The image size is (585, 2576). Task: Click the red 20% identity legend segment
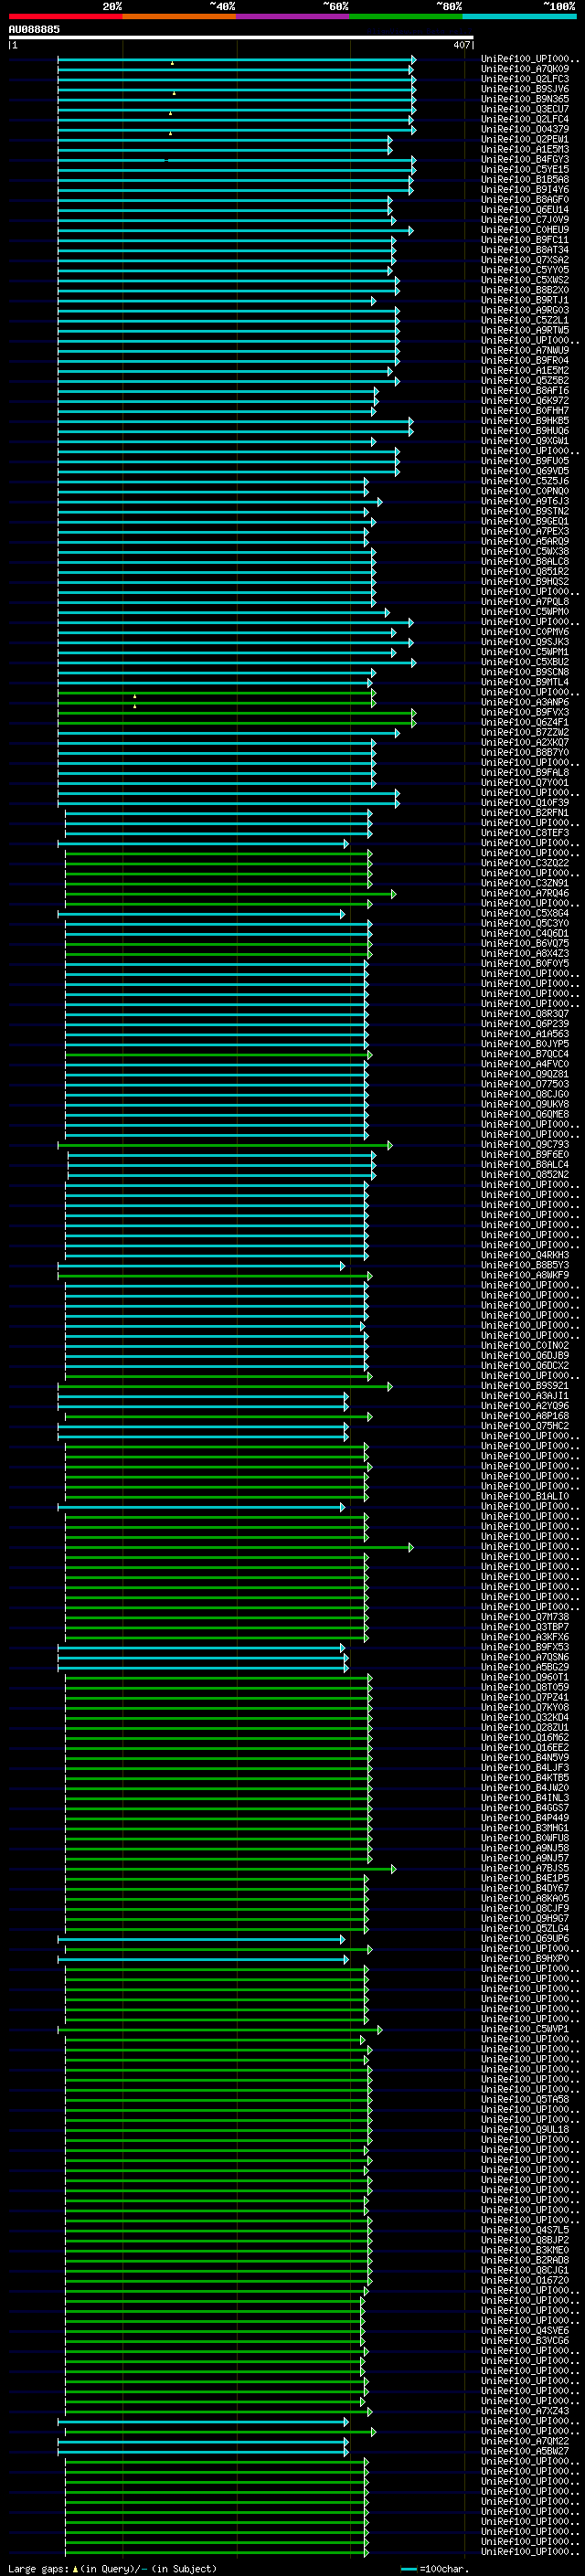(65, 17)
